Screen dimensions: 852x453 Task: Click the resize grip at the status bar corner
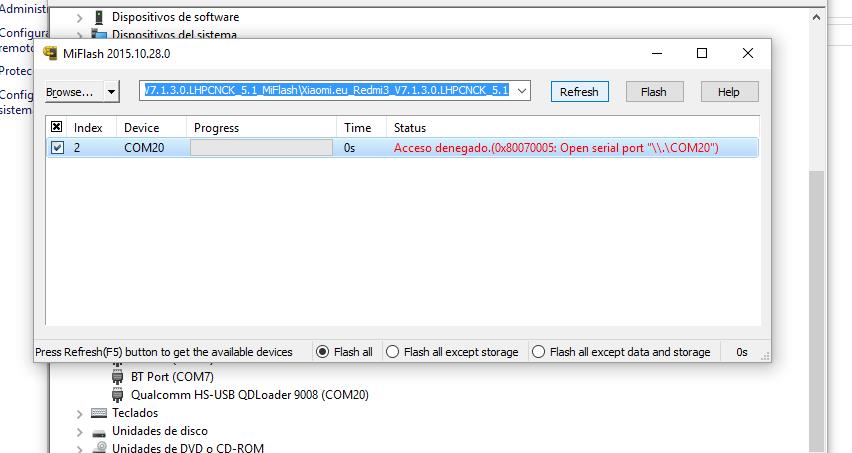pyautogui.click(x=765, y=356)
